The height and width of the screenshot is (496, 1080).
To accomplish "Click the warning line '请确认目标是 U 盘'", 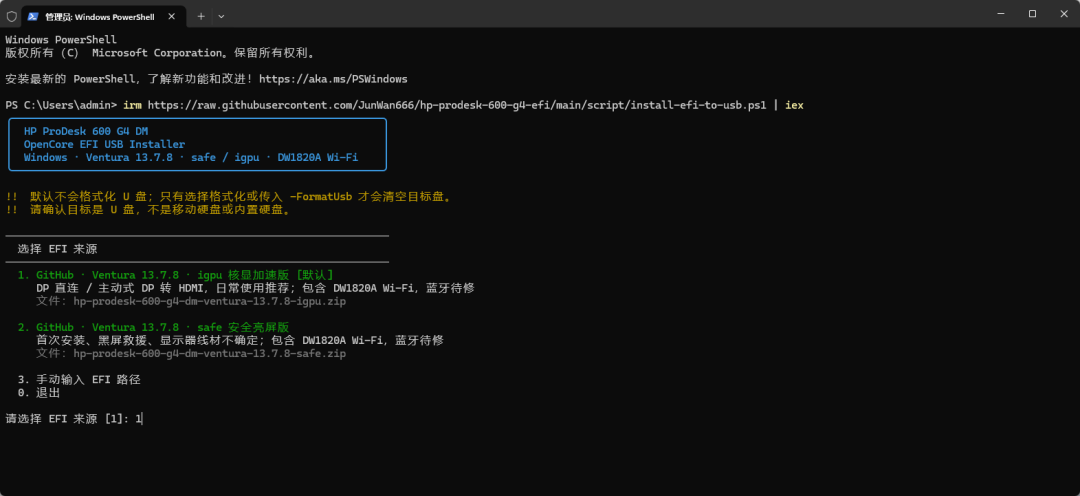I will point(148,210).
